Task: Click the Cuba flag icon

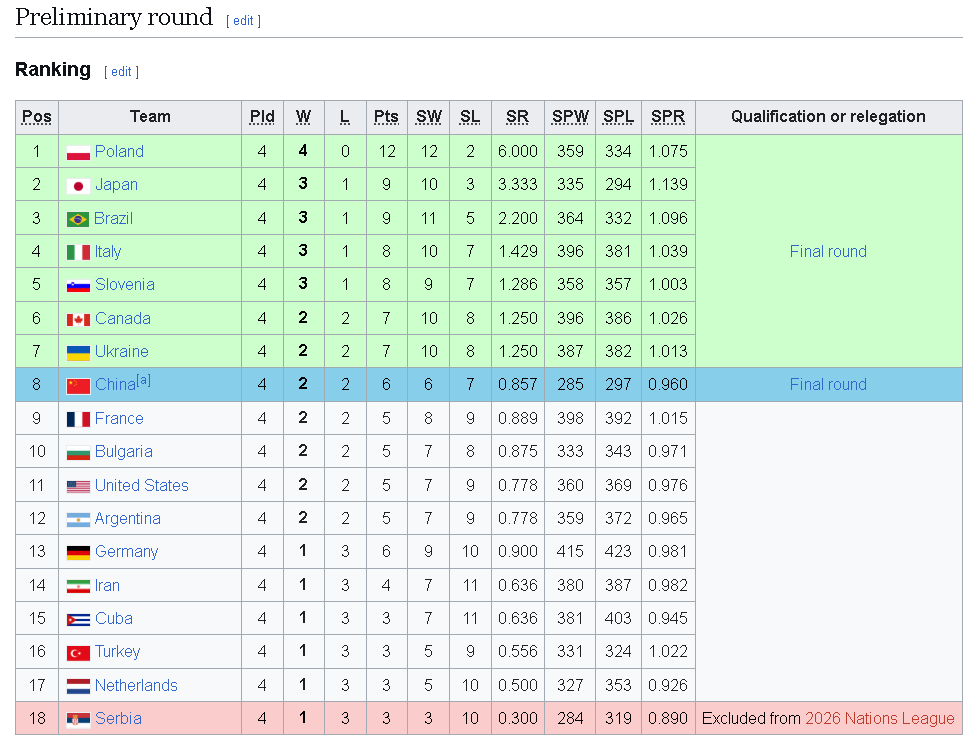Action: [x=78, y=620]
